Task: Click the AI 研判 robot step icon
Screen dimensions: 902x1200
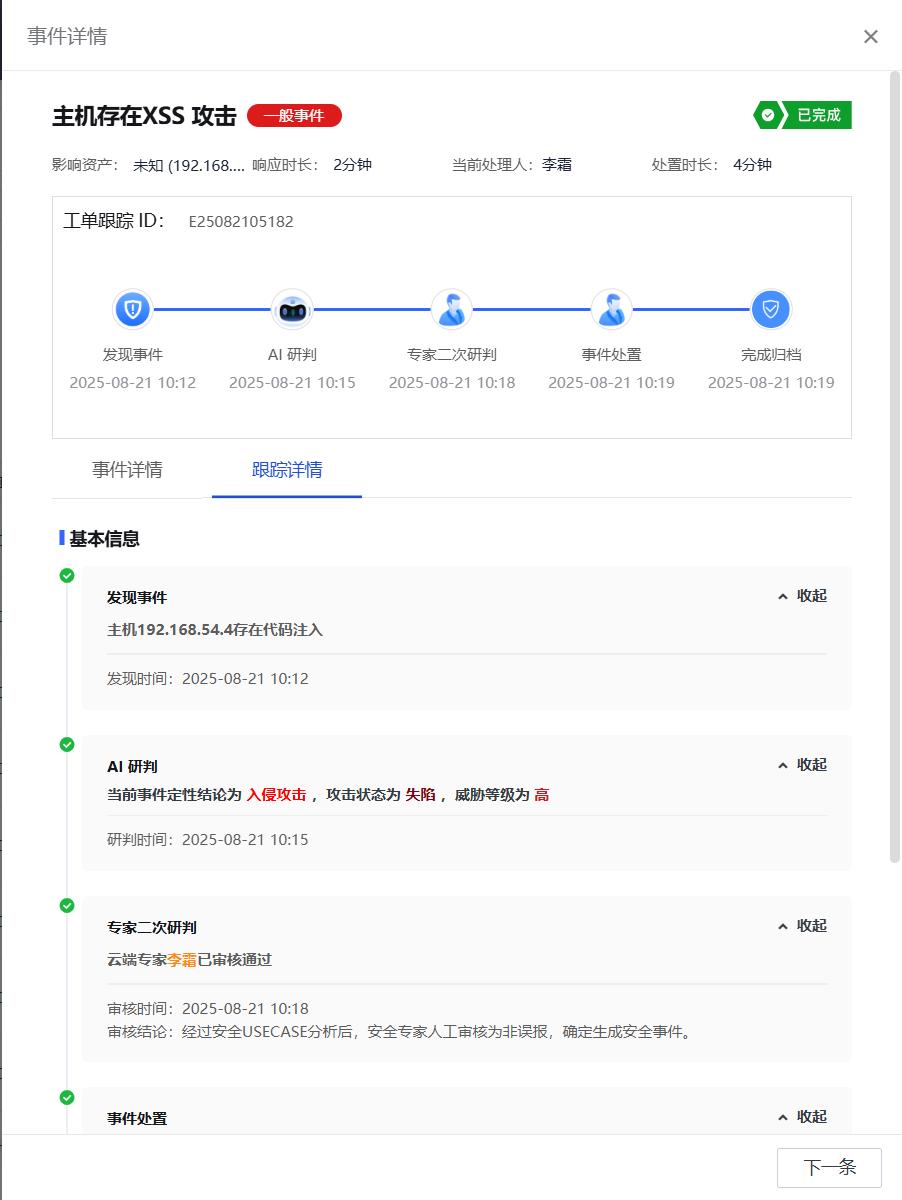Action: click(292, 309)
